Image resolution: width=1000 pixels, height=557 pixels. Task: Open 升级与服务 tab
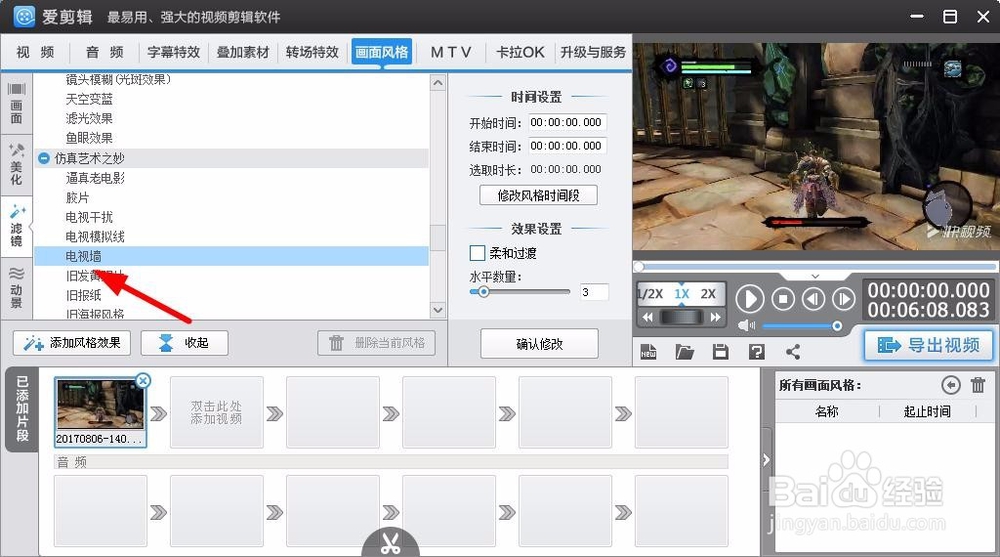tap(593, 52)
